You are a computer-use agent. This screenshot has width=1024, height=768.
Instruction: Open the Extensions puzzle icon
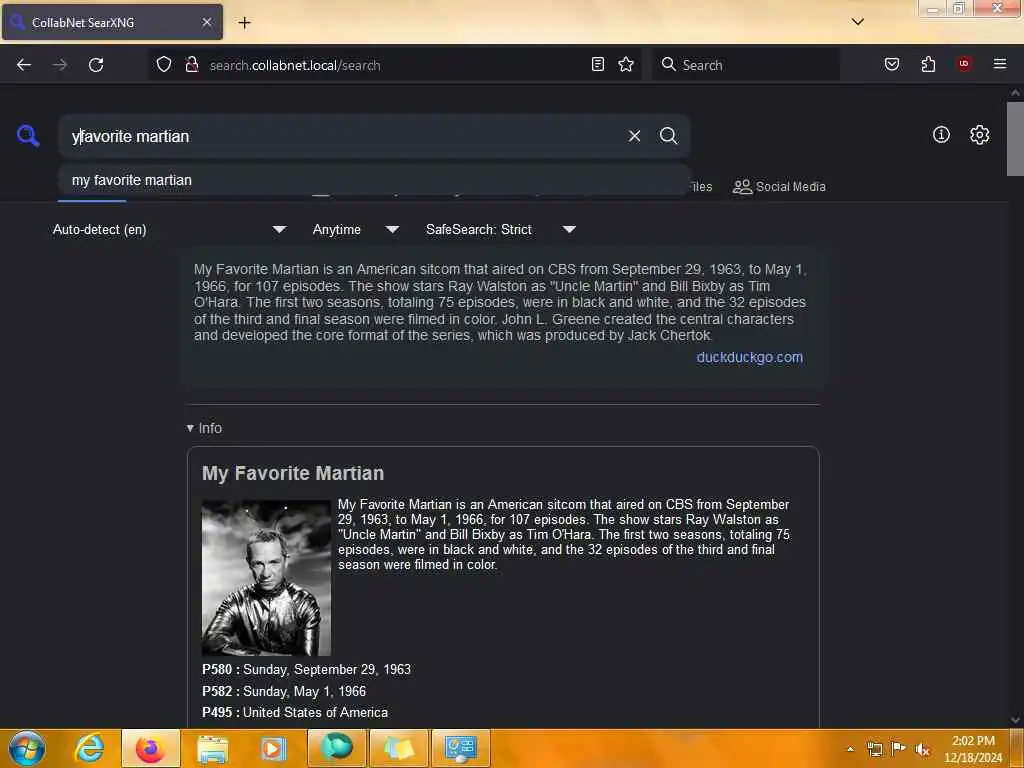tap(928, 65)
